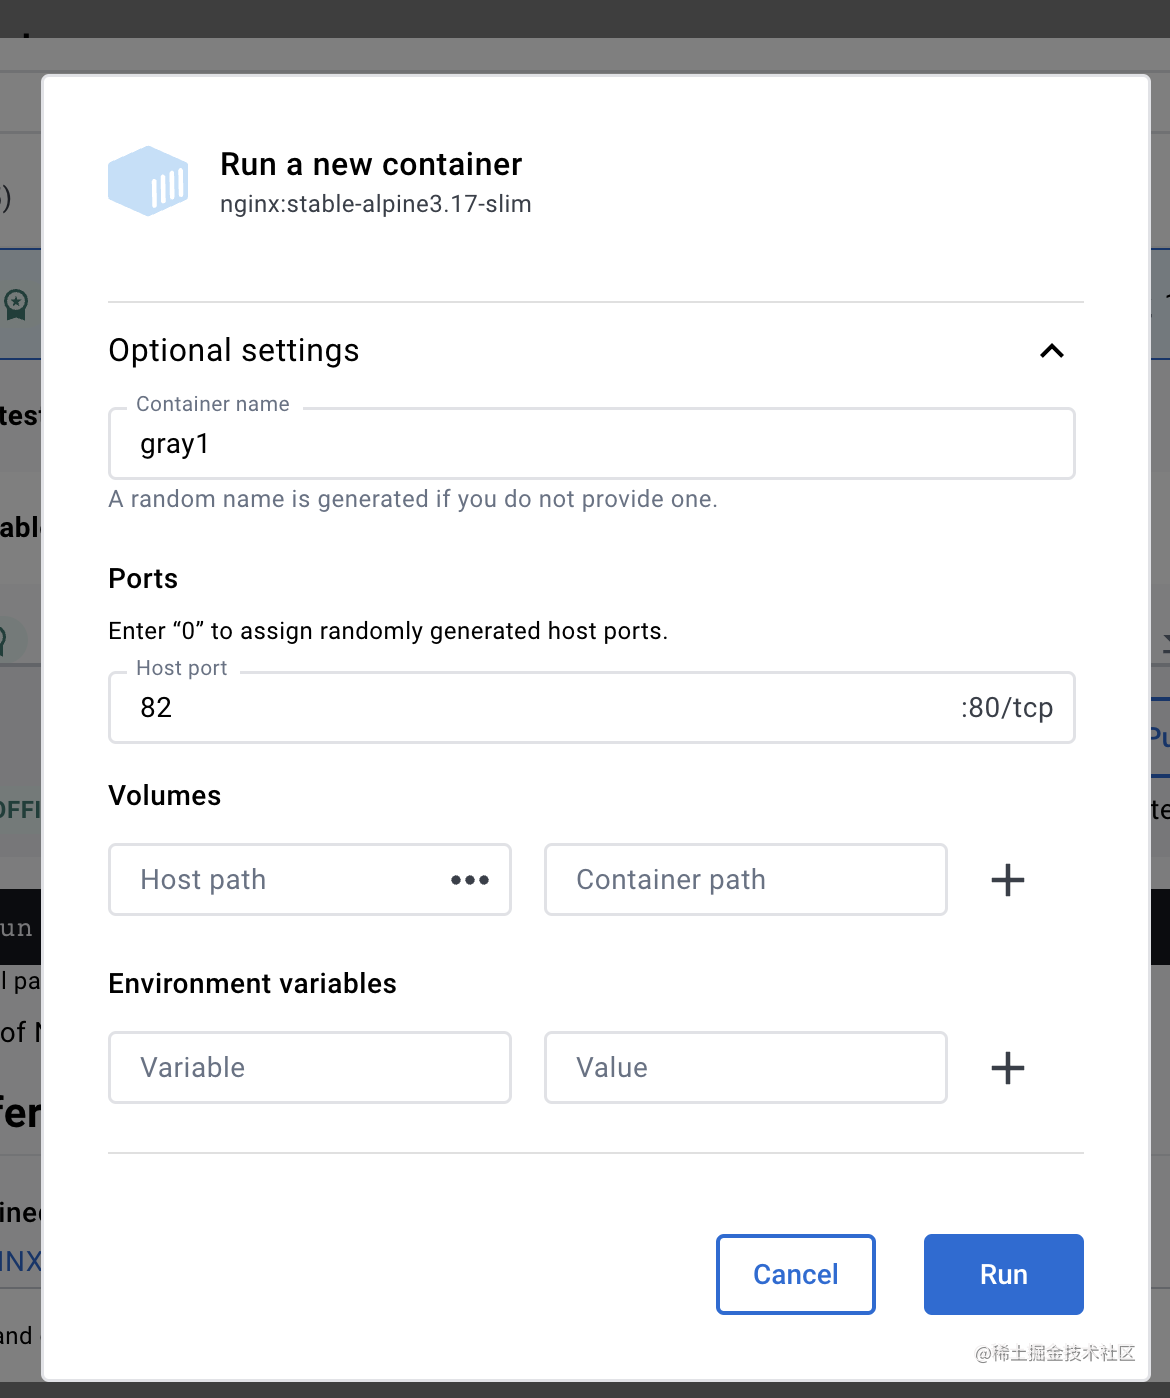Image resolution: width=1170 pixels, height=1398 pixels.
Task: Start the container with the Run button
Action: [1003, 1274]
